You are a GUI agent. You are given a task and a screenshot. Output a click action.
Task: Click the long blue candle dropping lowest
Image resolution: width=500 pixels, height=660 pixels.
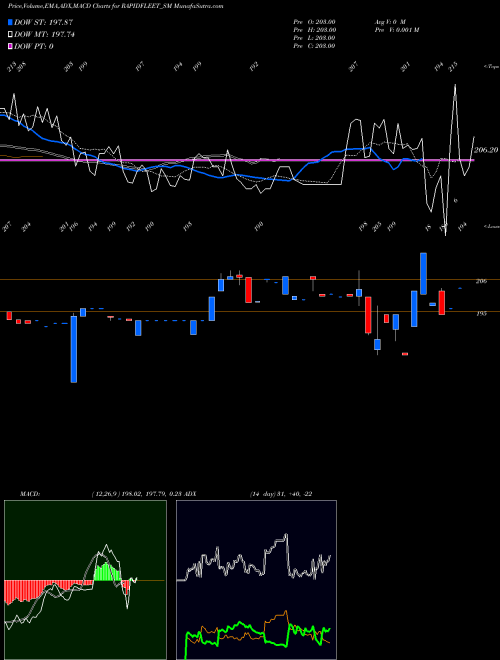(74, 349)
